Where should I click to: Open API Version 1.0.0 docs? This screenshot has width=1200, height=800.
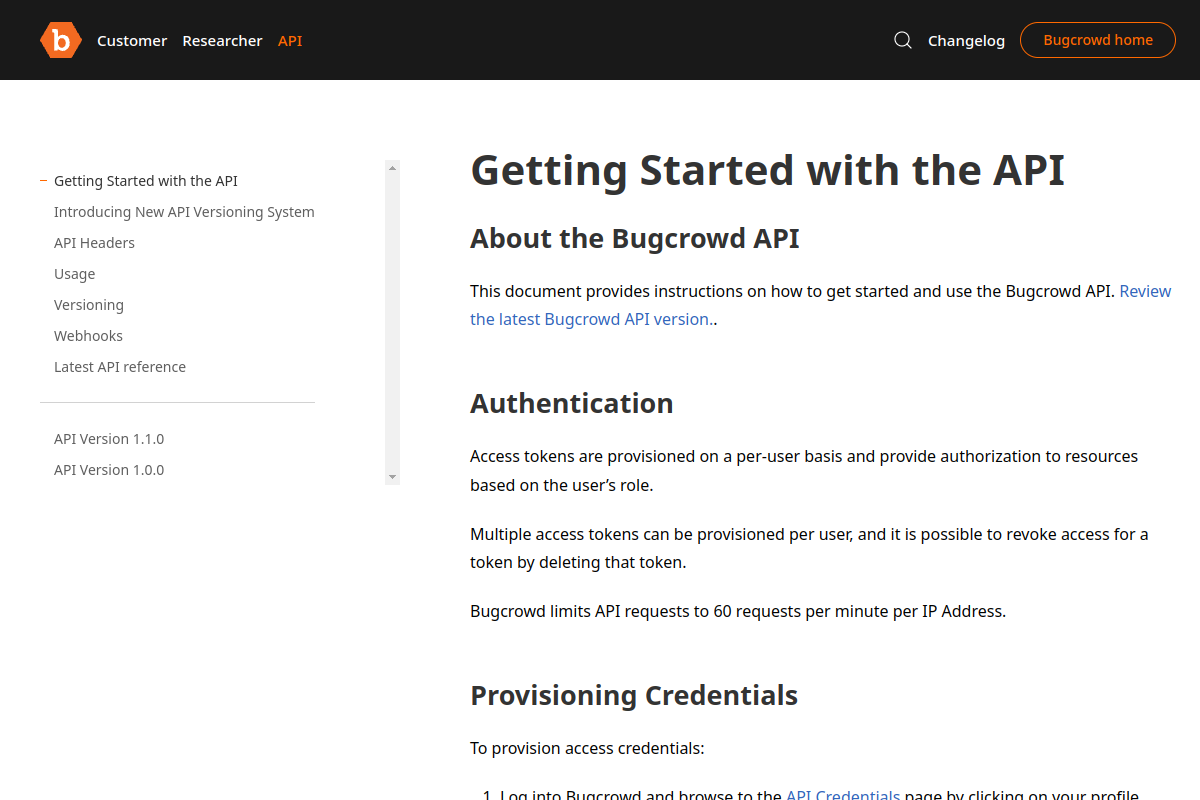tap(109, 470)
